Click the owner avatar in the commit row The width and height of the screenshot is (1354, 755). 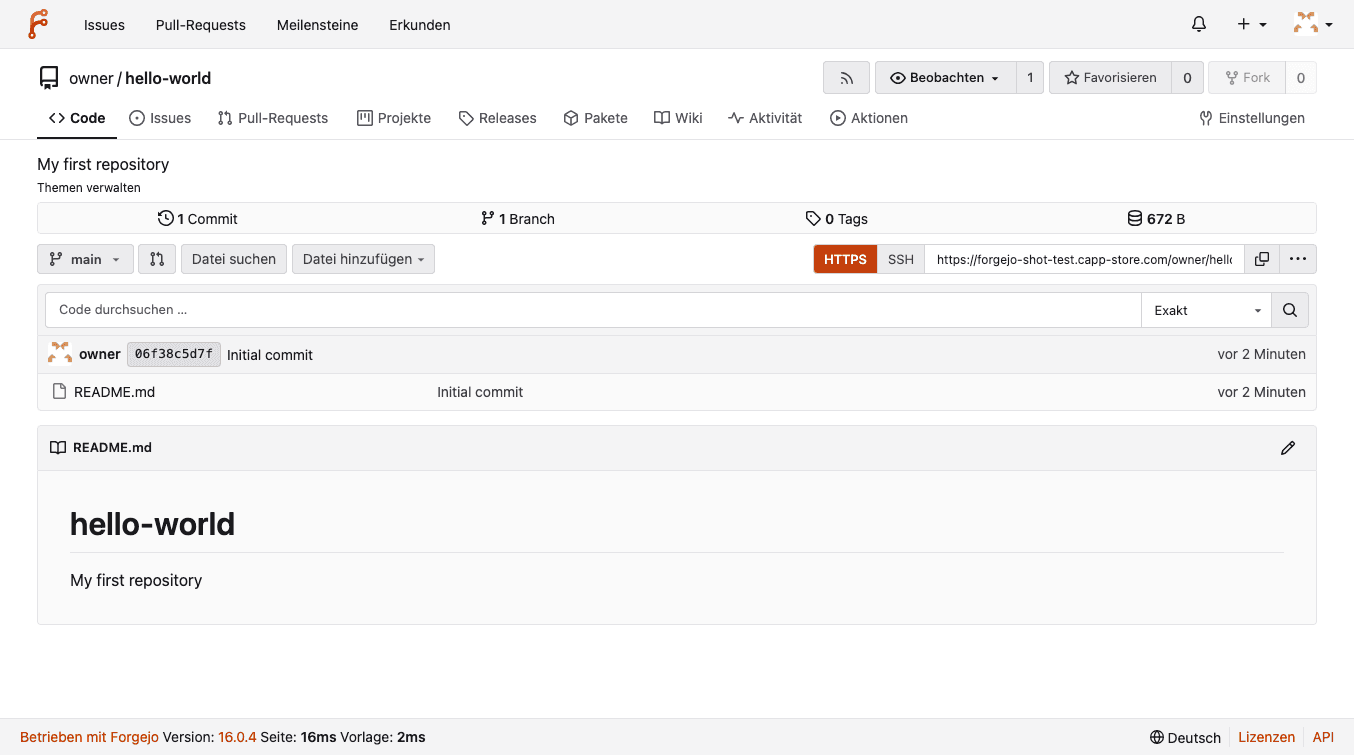point(60,354)
